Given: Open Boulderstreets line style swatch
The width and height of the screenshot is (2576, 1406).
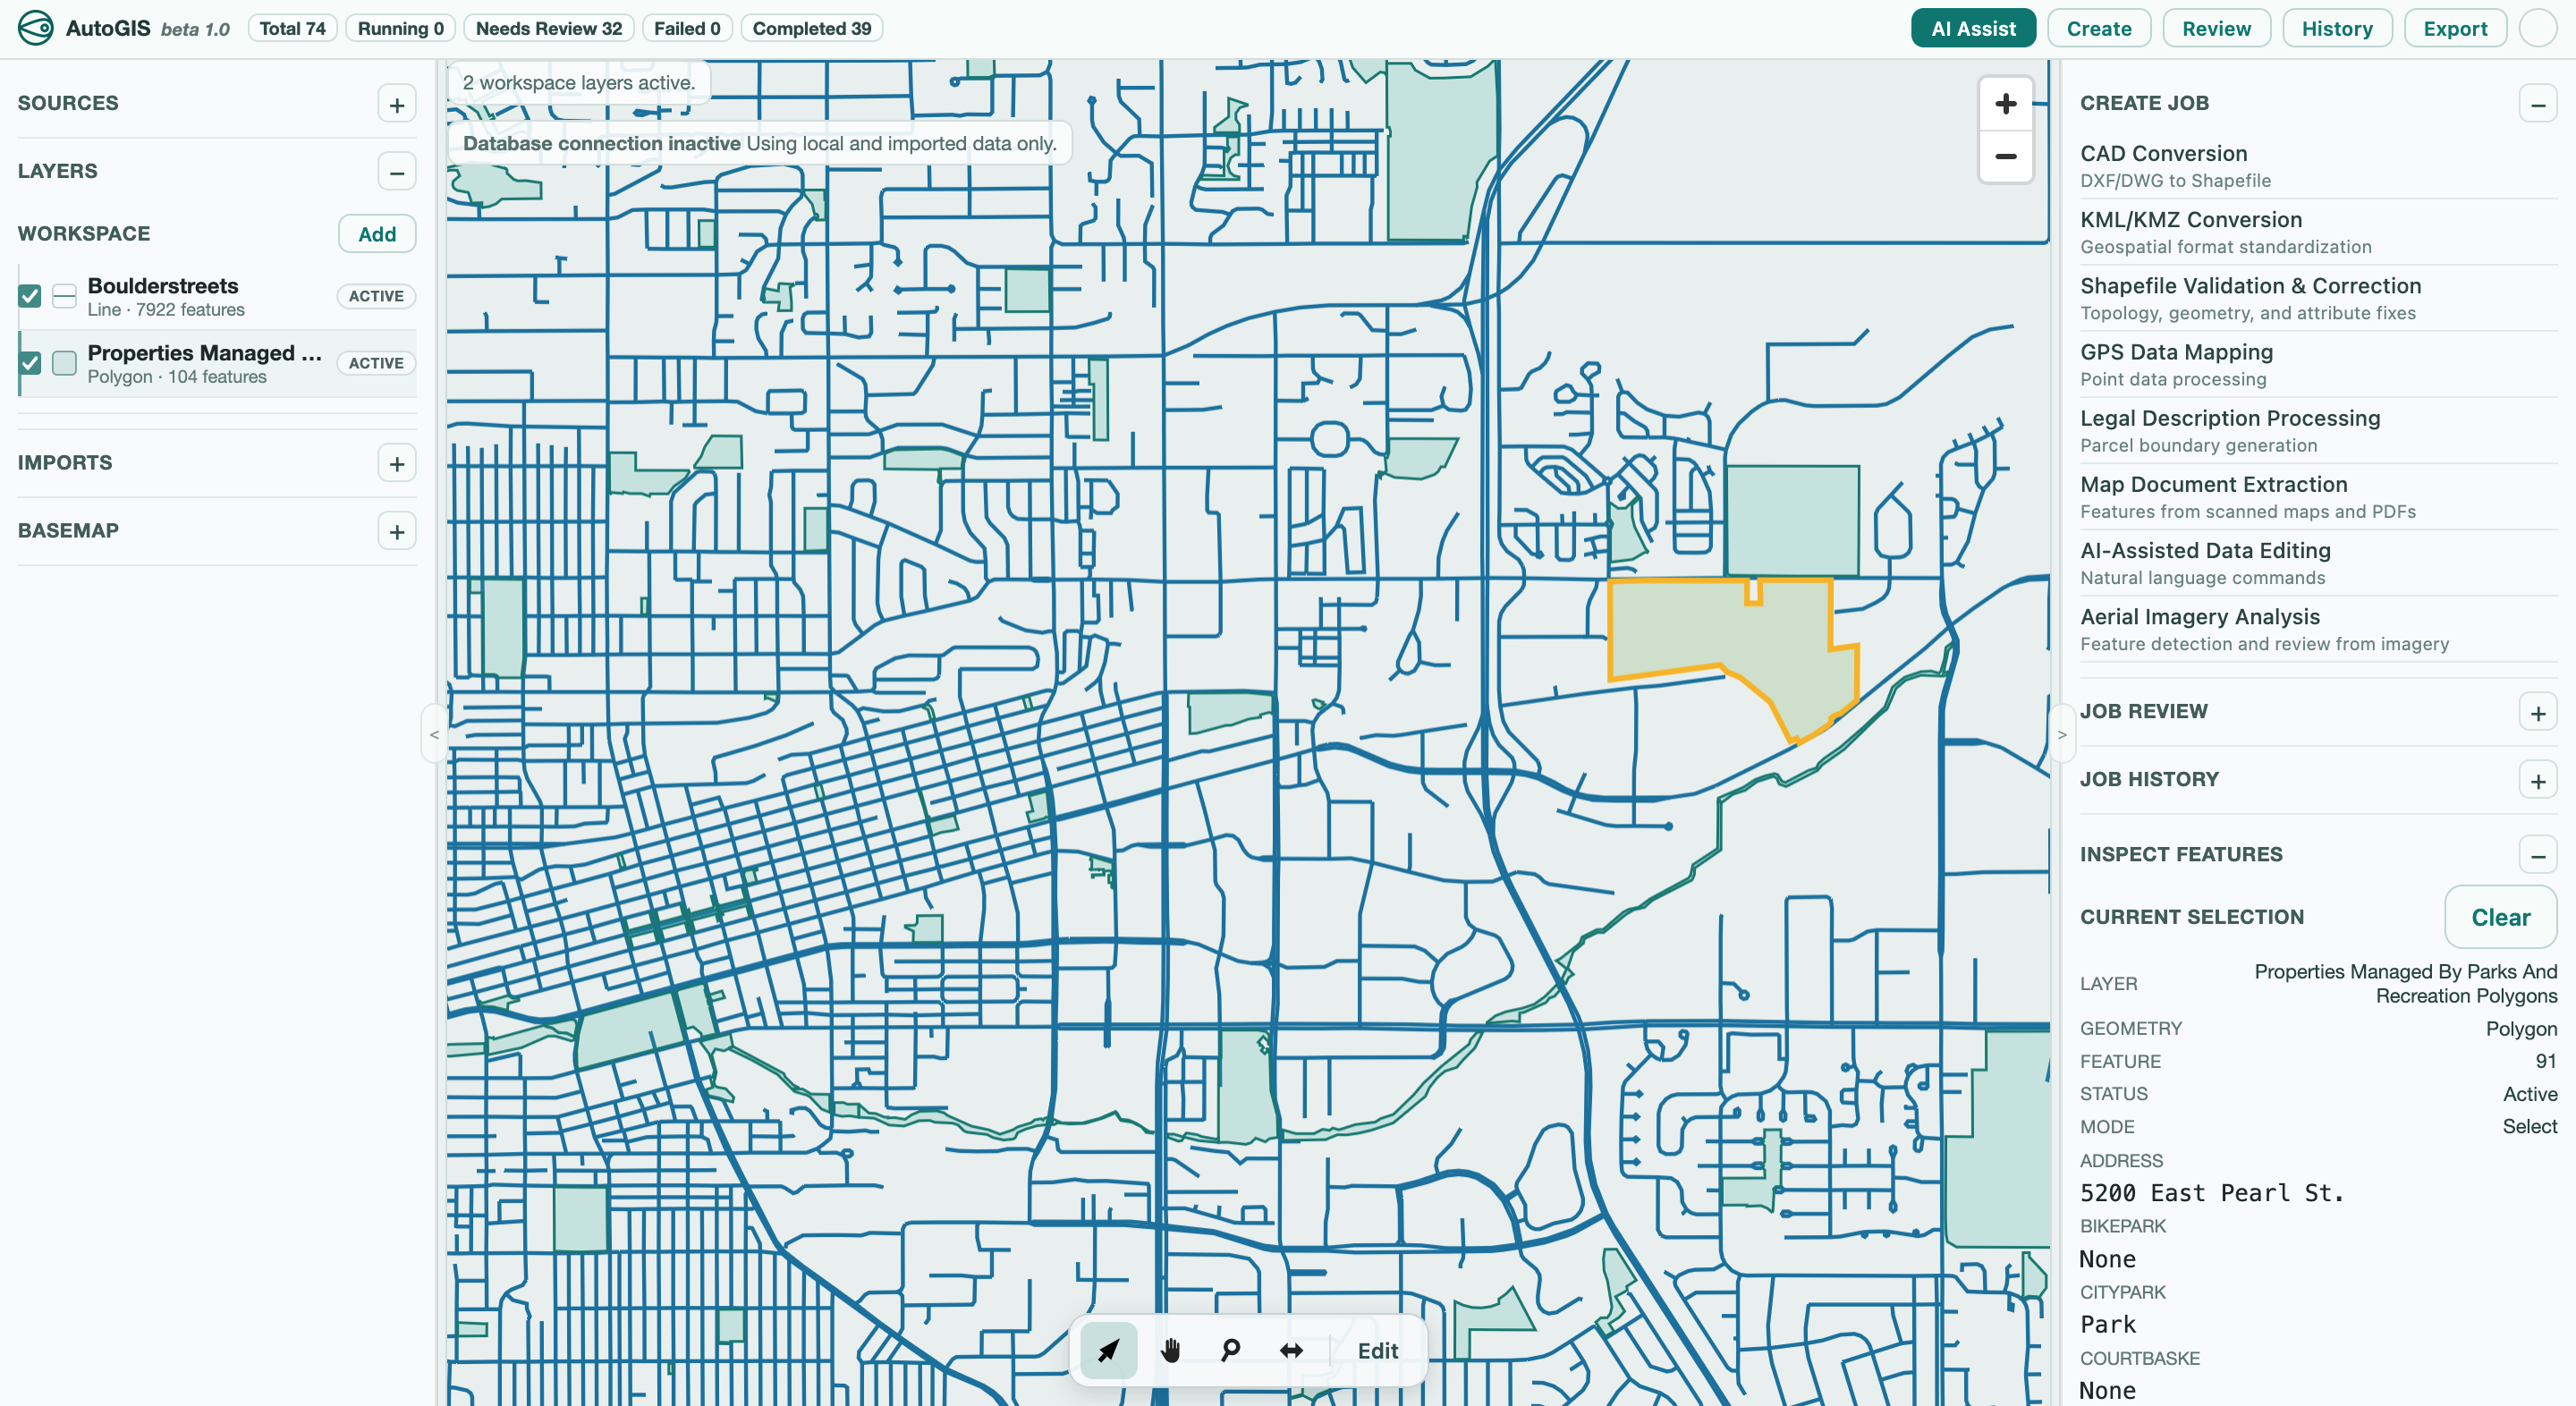Looking at the screenshot, I should point(64,296).
